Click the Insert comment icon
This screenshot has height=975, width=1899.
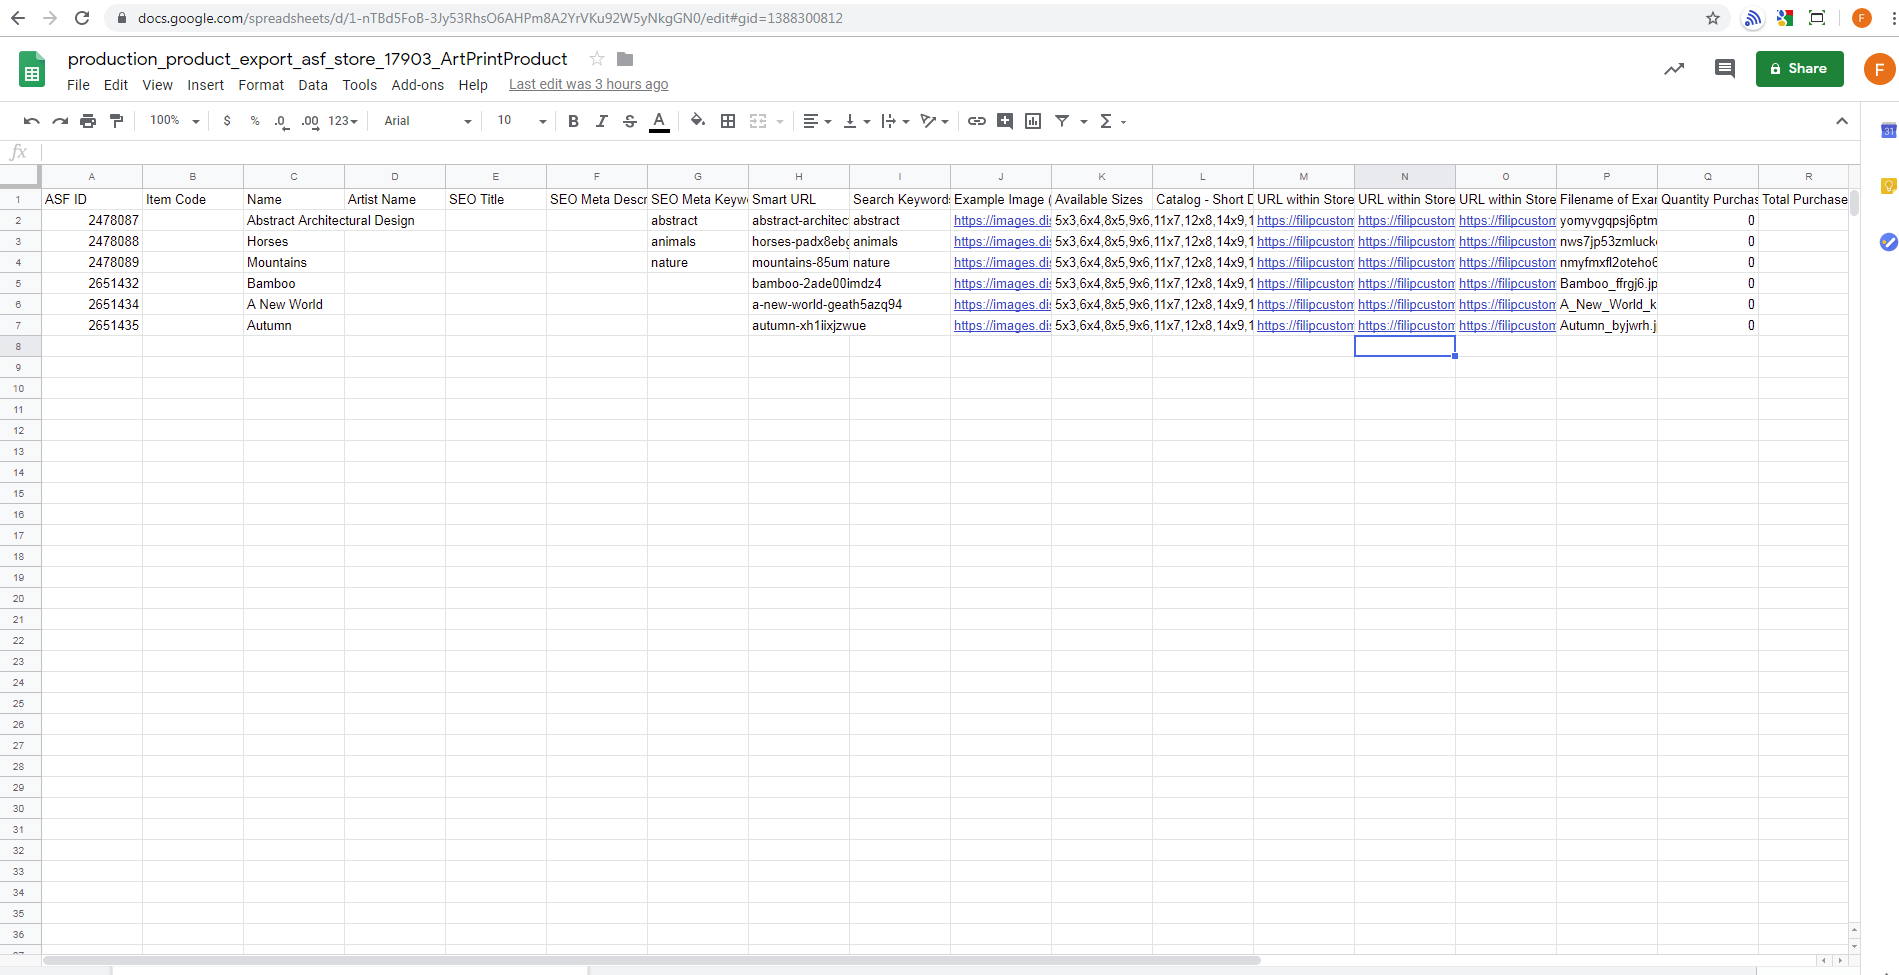pyautogui.click(x=1005, y=121)
